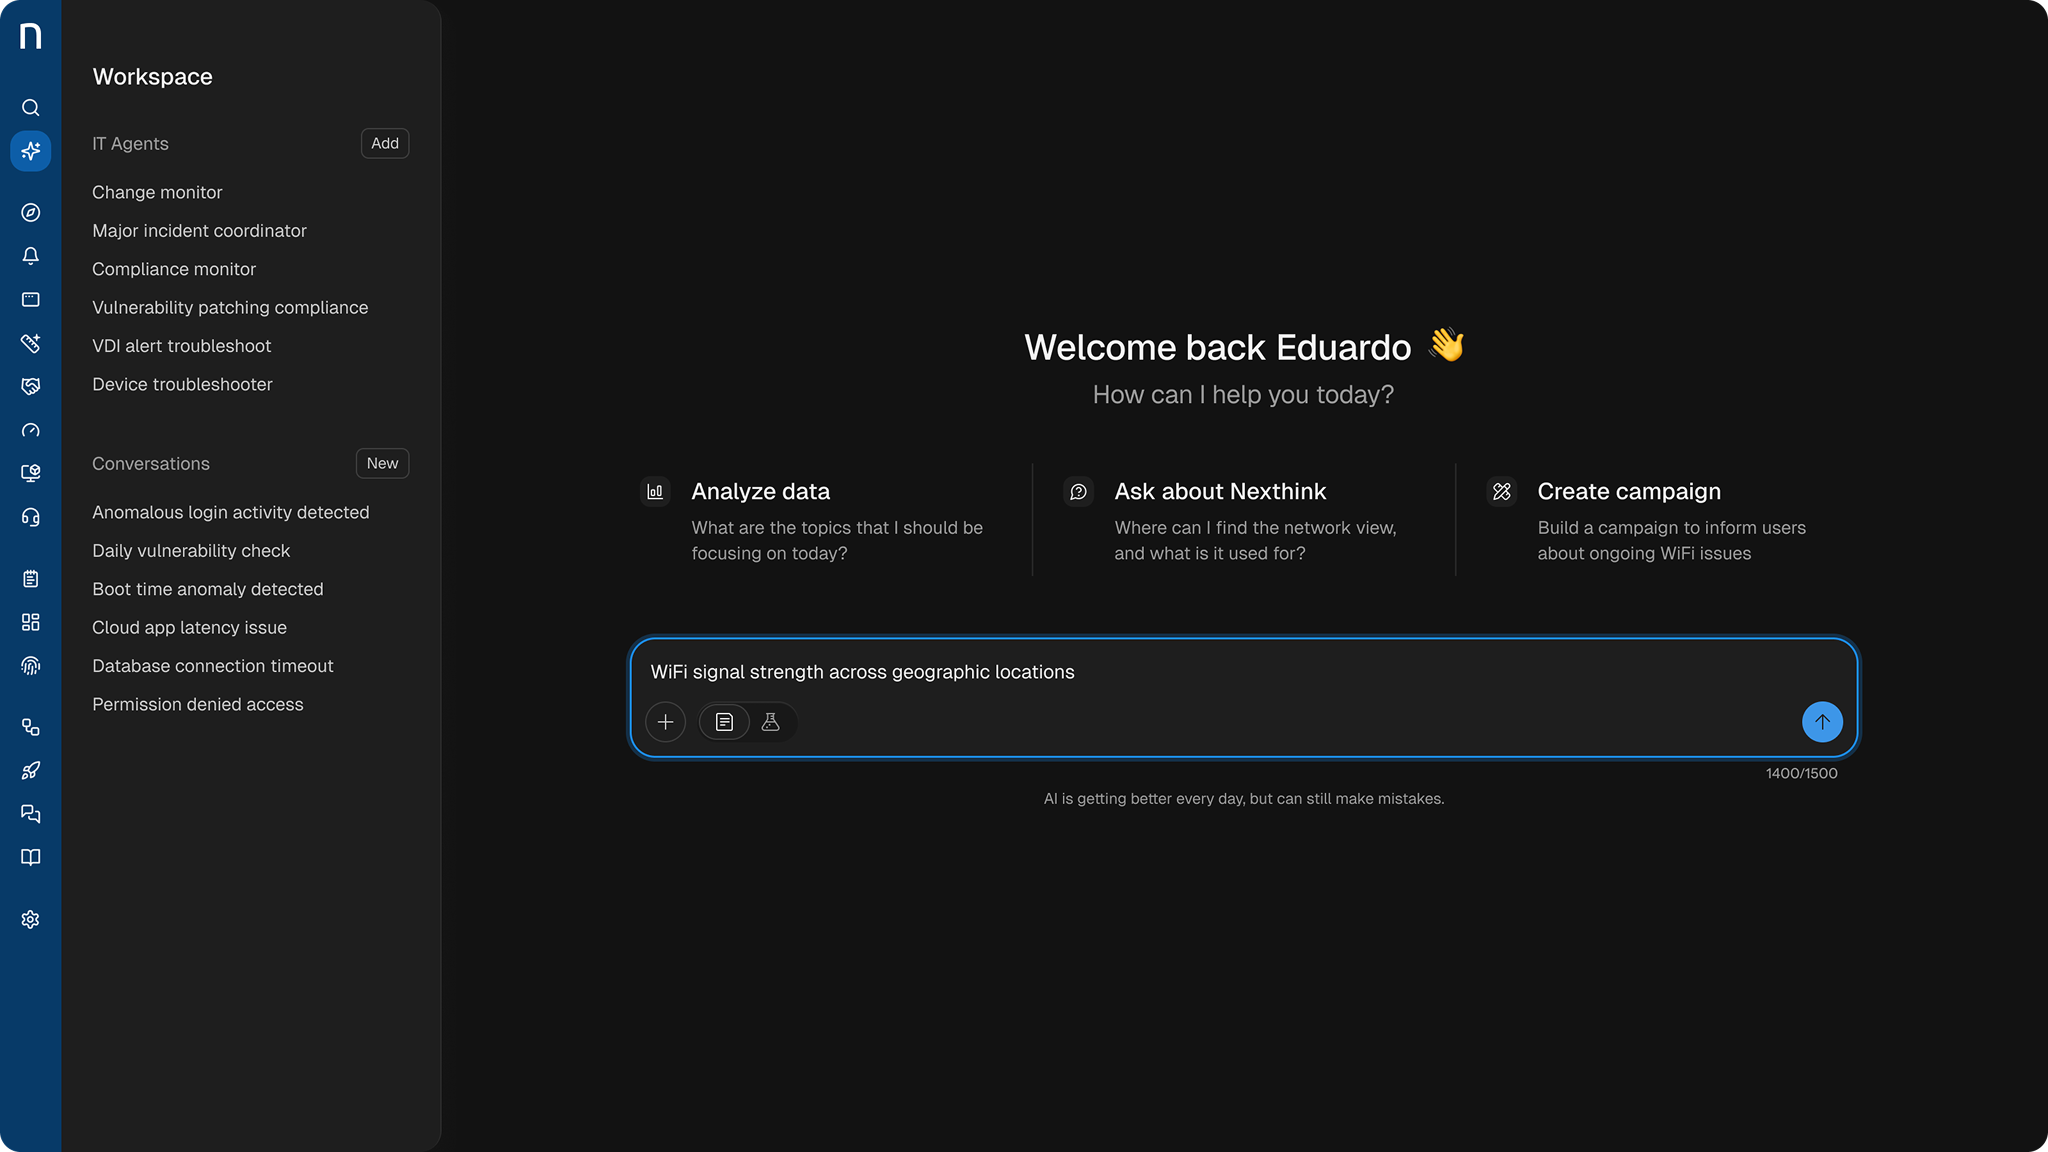The height and width of the screenshot is (1152, 2048).
Task: Click the headset support icon
Action: (x=31, y=517)
